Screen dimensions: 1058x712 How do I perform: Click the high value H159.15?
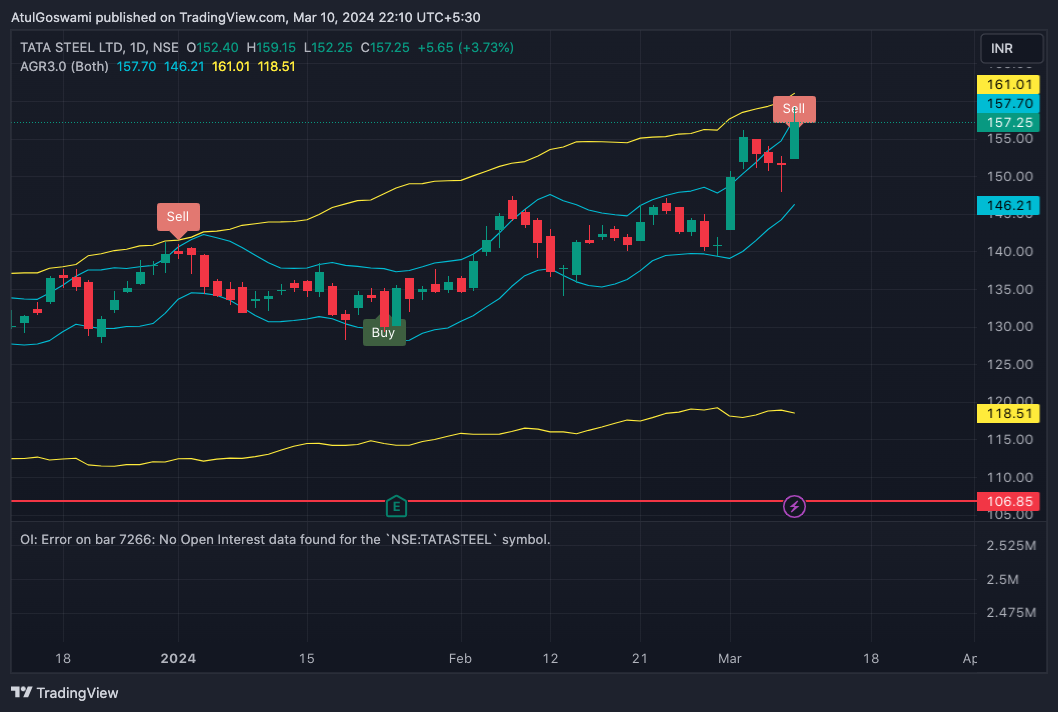(271, 47)
